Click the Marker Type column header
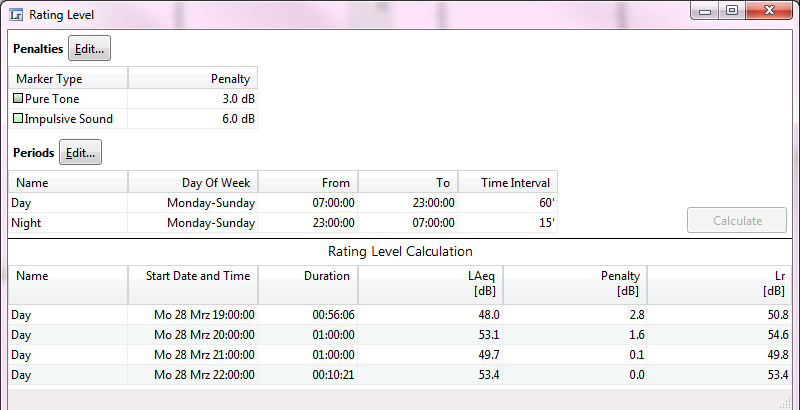 (x=68, y=79)
